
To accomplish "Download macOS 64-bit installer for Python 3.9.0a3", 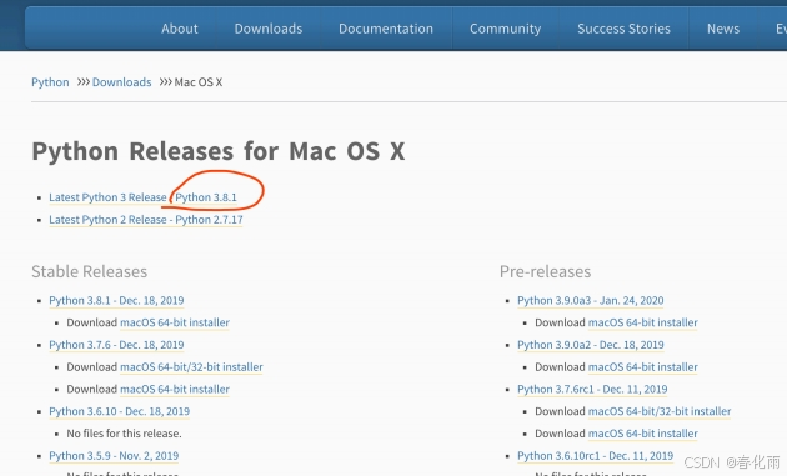I will [642, 323].
